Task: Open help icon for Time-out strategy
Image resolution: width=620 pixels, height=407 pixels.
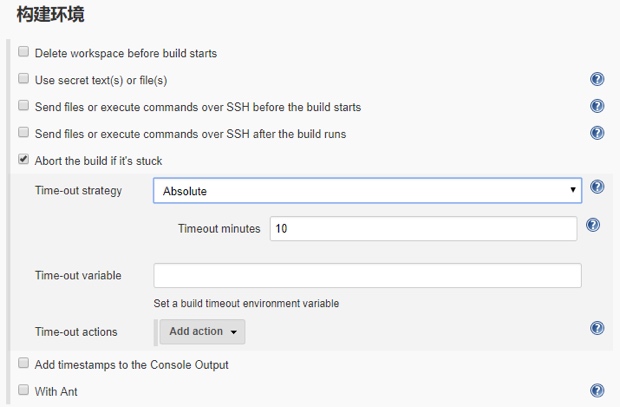Action: [597, 187]
